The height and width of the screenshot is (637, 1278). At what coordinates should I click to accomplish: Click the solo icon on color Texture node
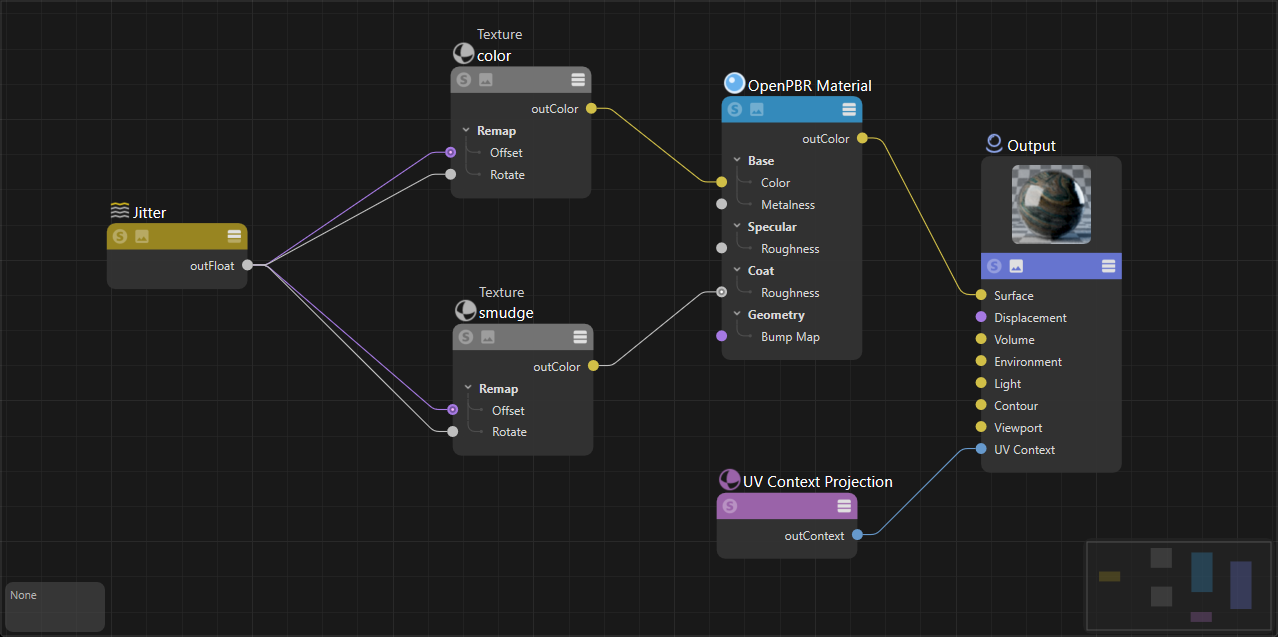464,80
